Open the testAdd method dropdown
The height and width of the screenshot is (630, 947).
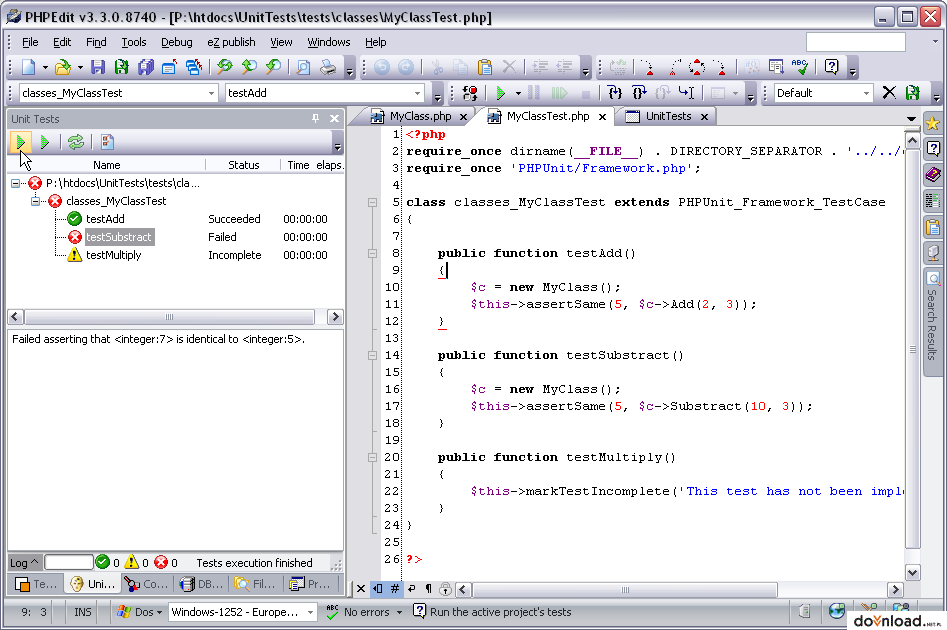pos(417,94)
